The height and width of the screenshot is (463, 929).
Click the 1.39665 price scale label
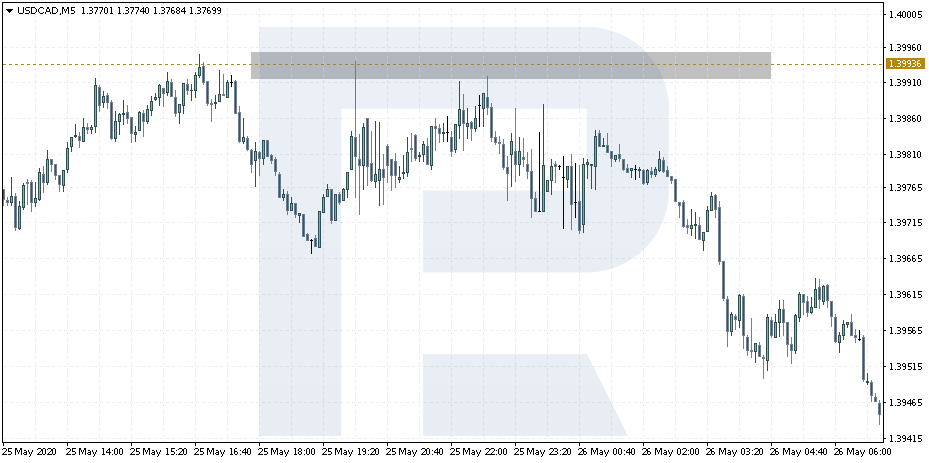906,259
